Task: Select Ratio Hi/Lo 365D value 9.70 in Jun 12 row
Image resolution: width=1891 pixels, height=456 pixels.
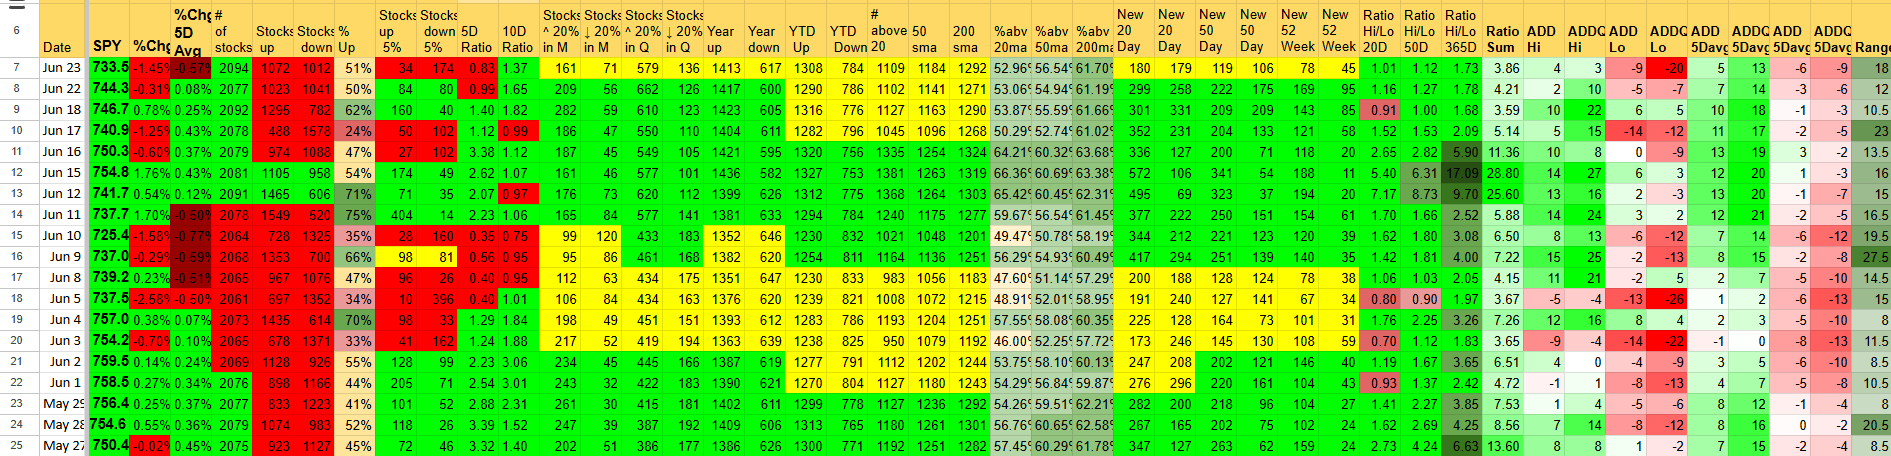Action: [x=1461, y=194]
